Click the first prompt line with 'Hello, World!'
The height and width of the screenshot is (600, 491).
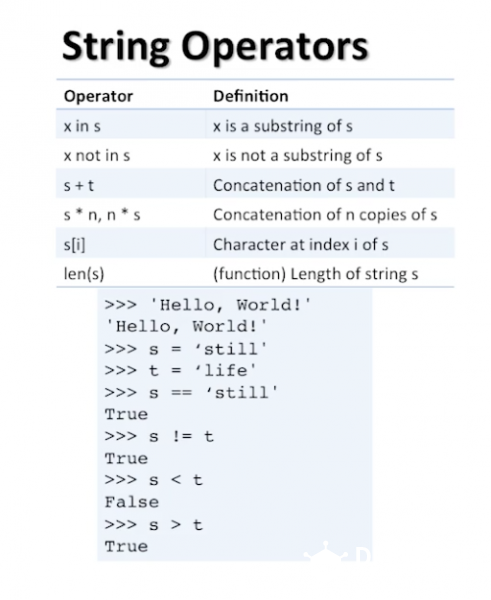tap(208, 305)
